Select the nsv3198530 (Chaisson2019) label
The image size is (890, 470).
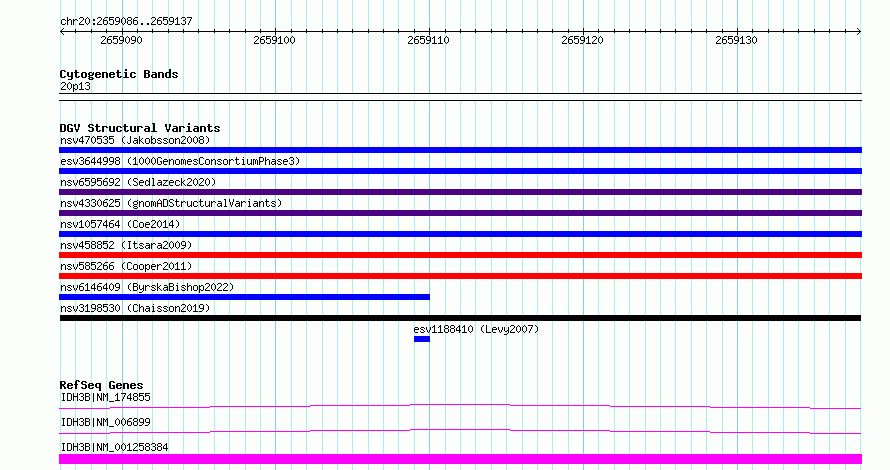135,308
